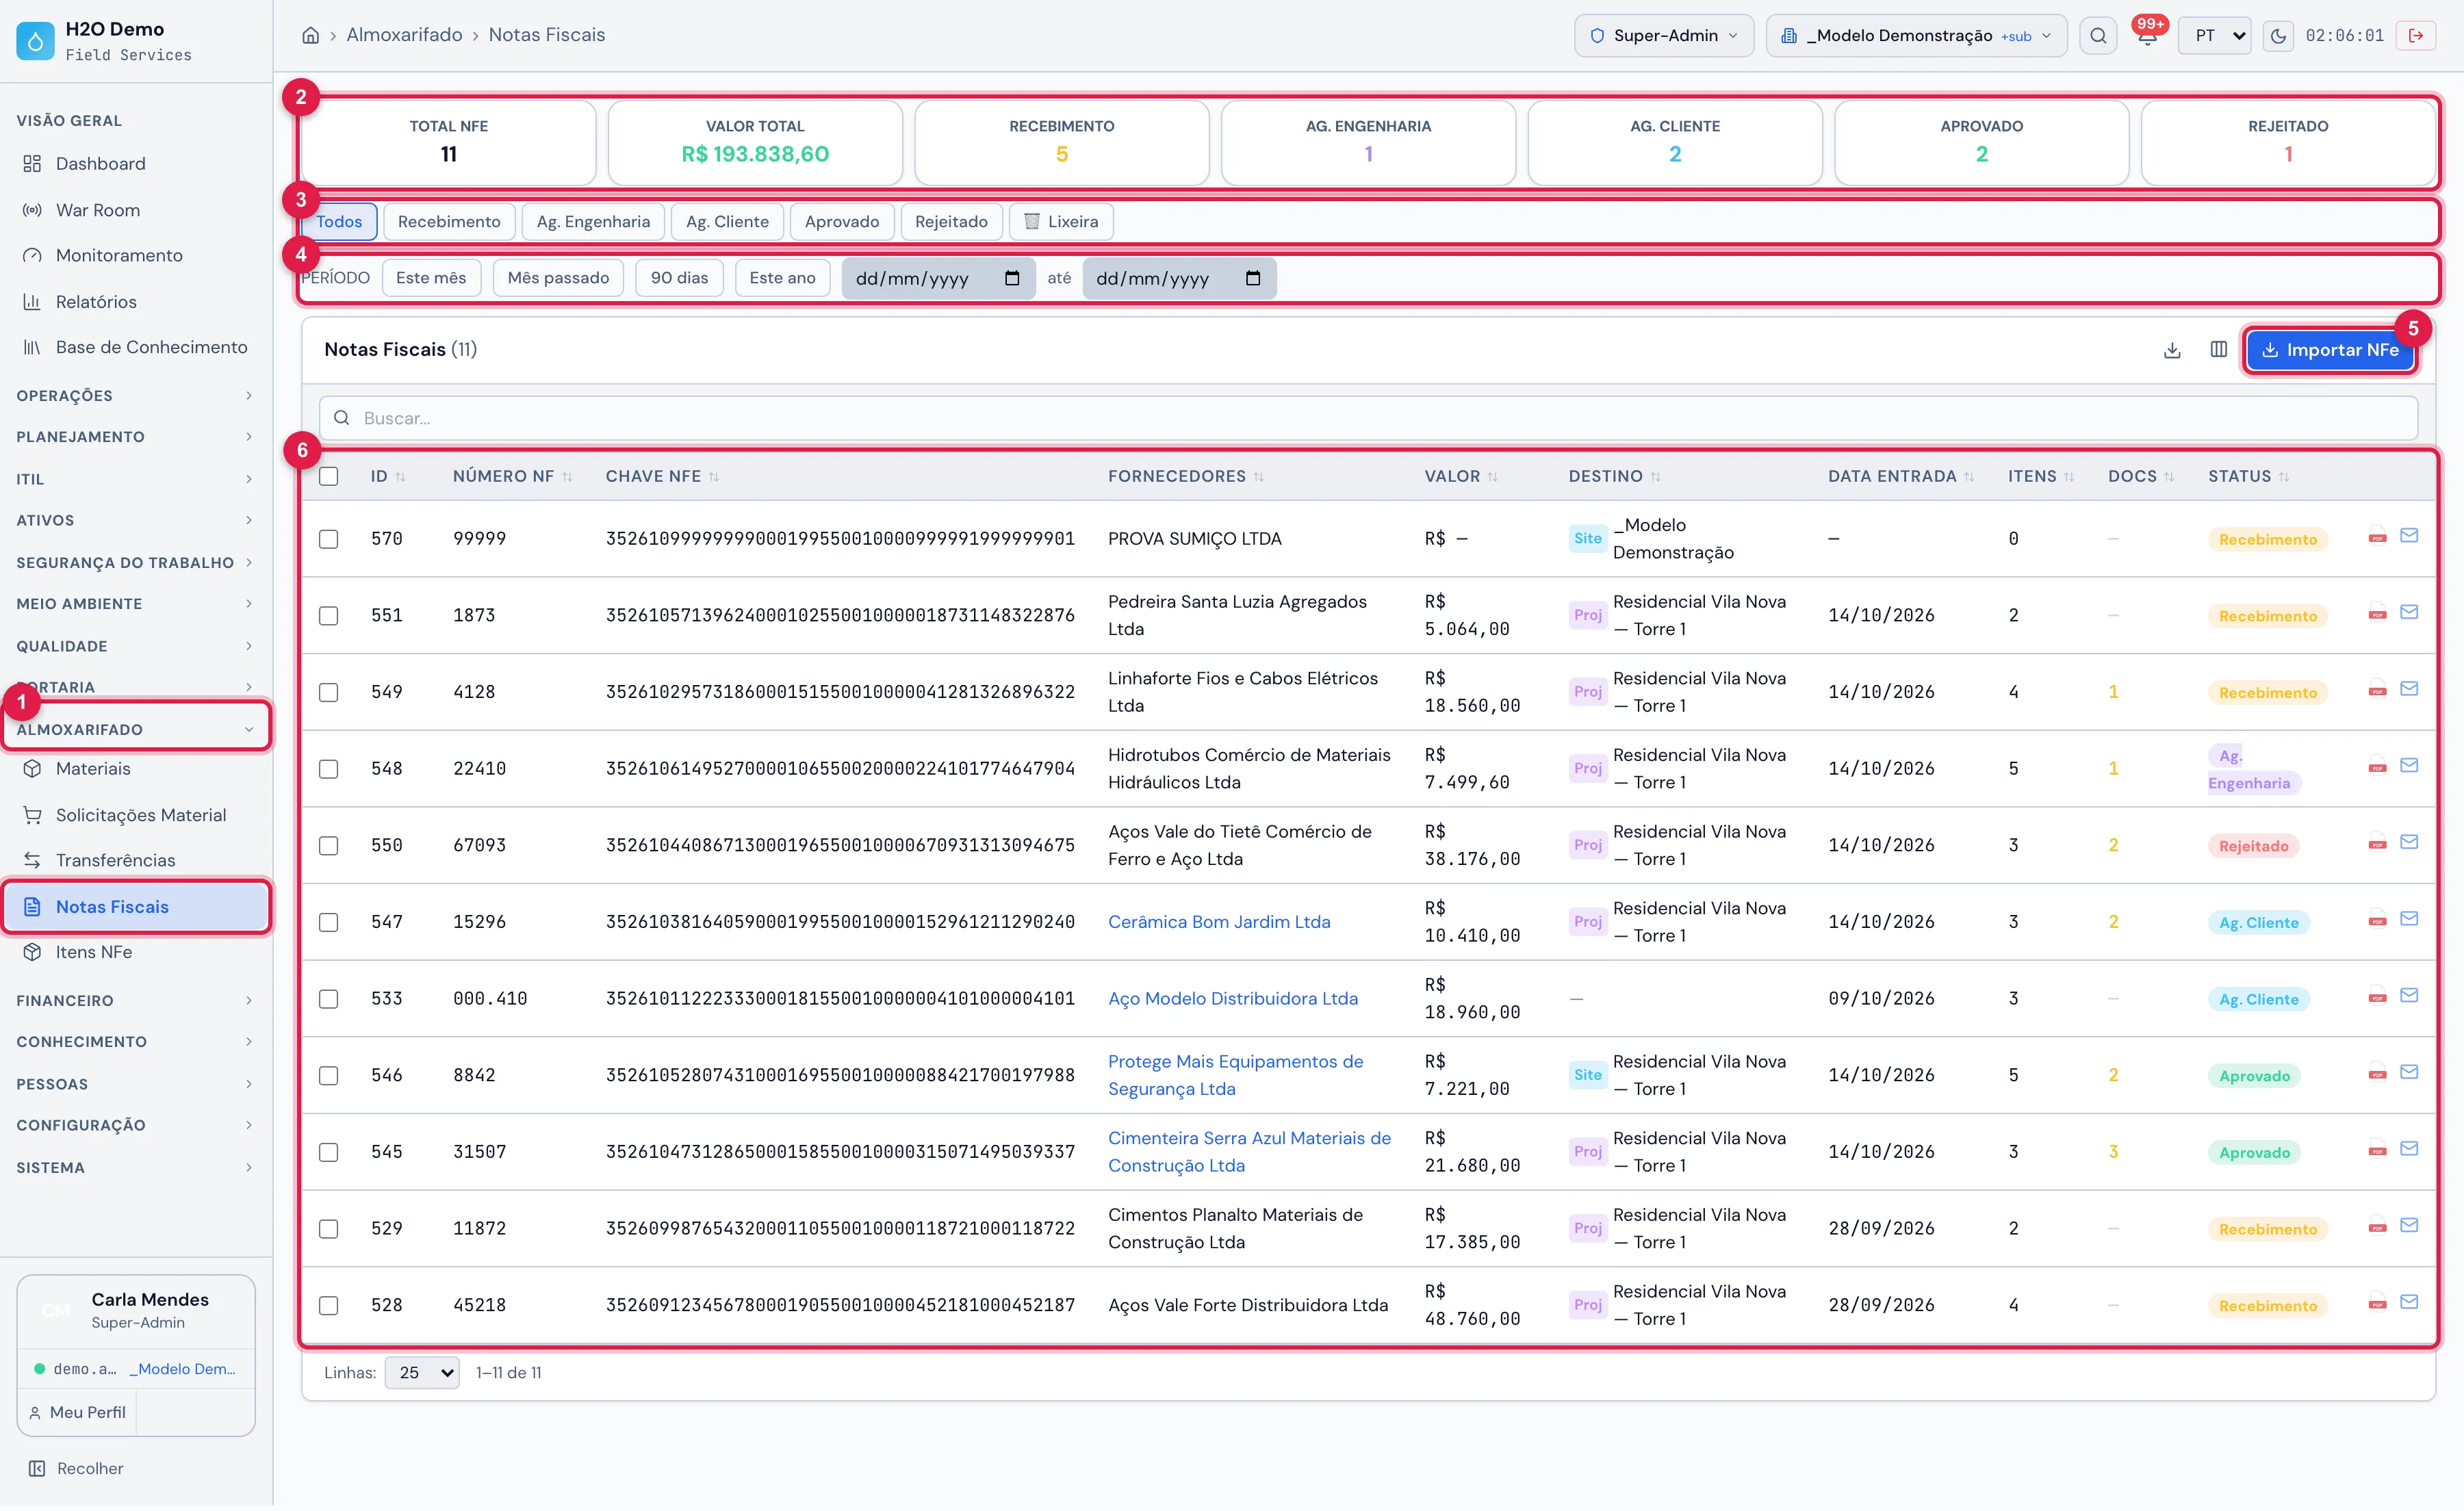Open the Linhas rows-per-page dropdown
The width and height of the screenshot is (2464, 1511).
tap(421, 1374)
